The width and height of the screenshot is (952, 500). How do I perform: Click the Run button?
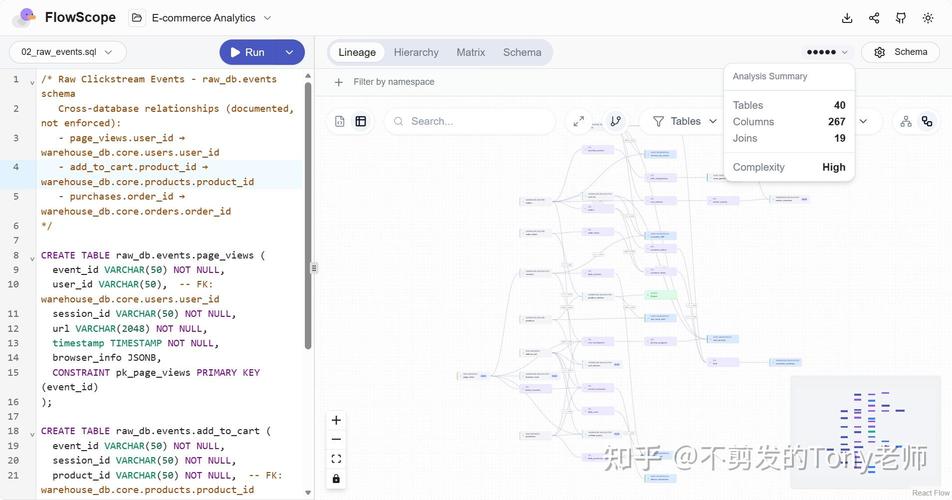pos(249,52)
